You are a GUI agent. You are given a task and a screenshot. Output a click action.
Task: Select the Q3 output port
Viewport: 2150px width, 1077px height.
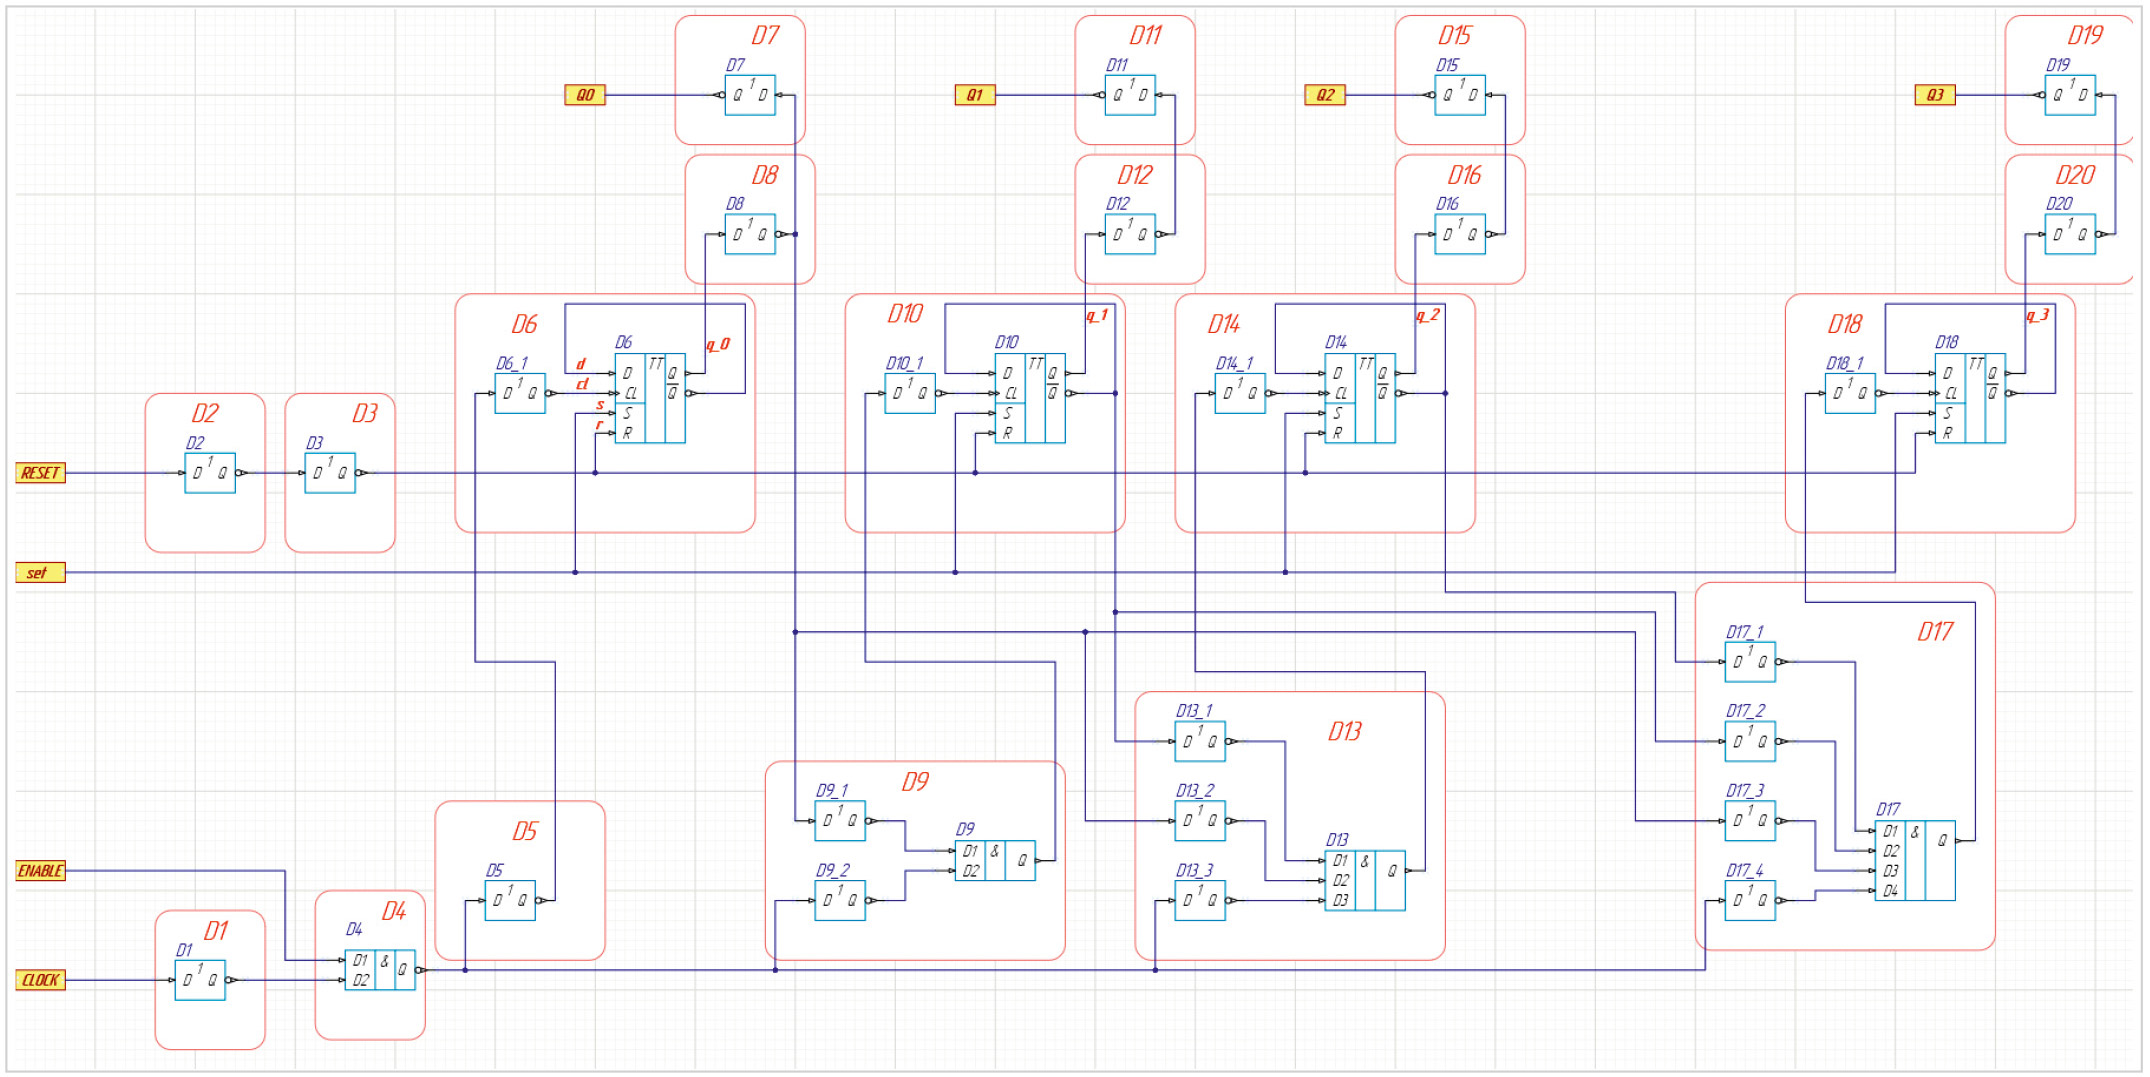1935,95
